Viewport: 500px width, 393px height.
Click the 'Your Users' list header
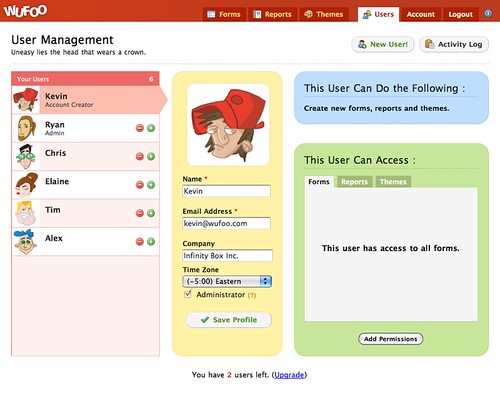pos(85,79)
